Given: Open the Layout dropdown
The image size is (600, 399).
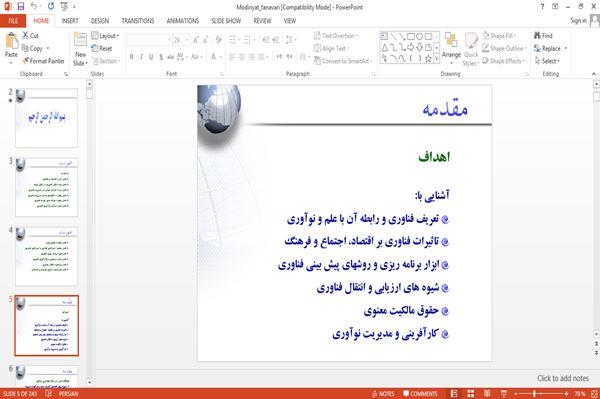Looking at the screenshot, I should (x=105, y=36).
